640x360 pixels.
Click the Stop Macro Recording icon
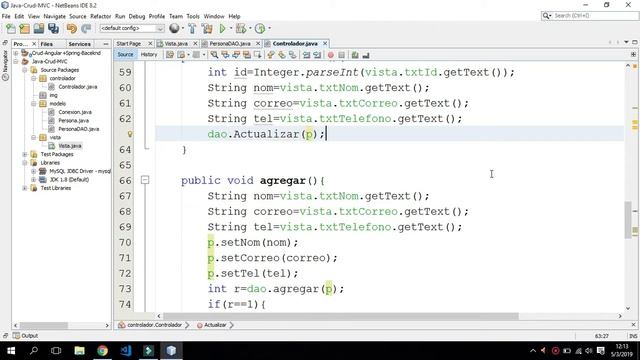(x=342, y=55)
